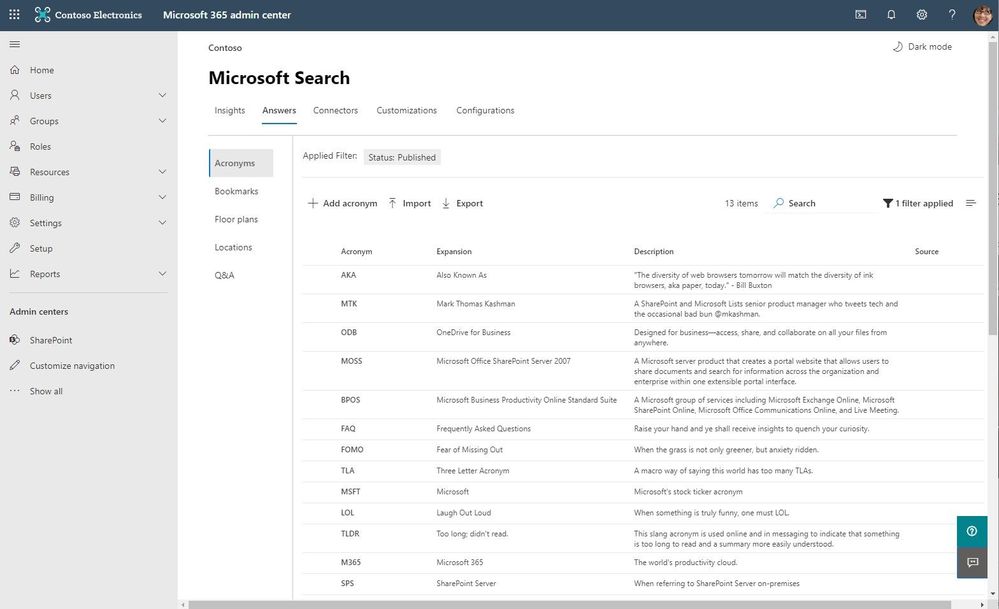The image size is (999, 609).
Task: Toggle Dark mode
Action: point(922,47)
